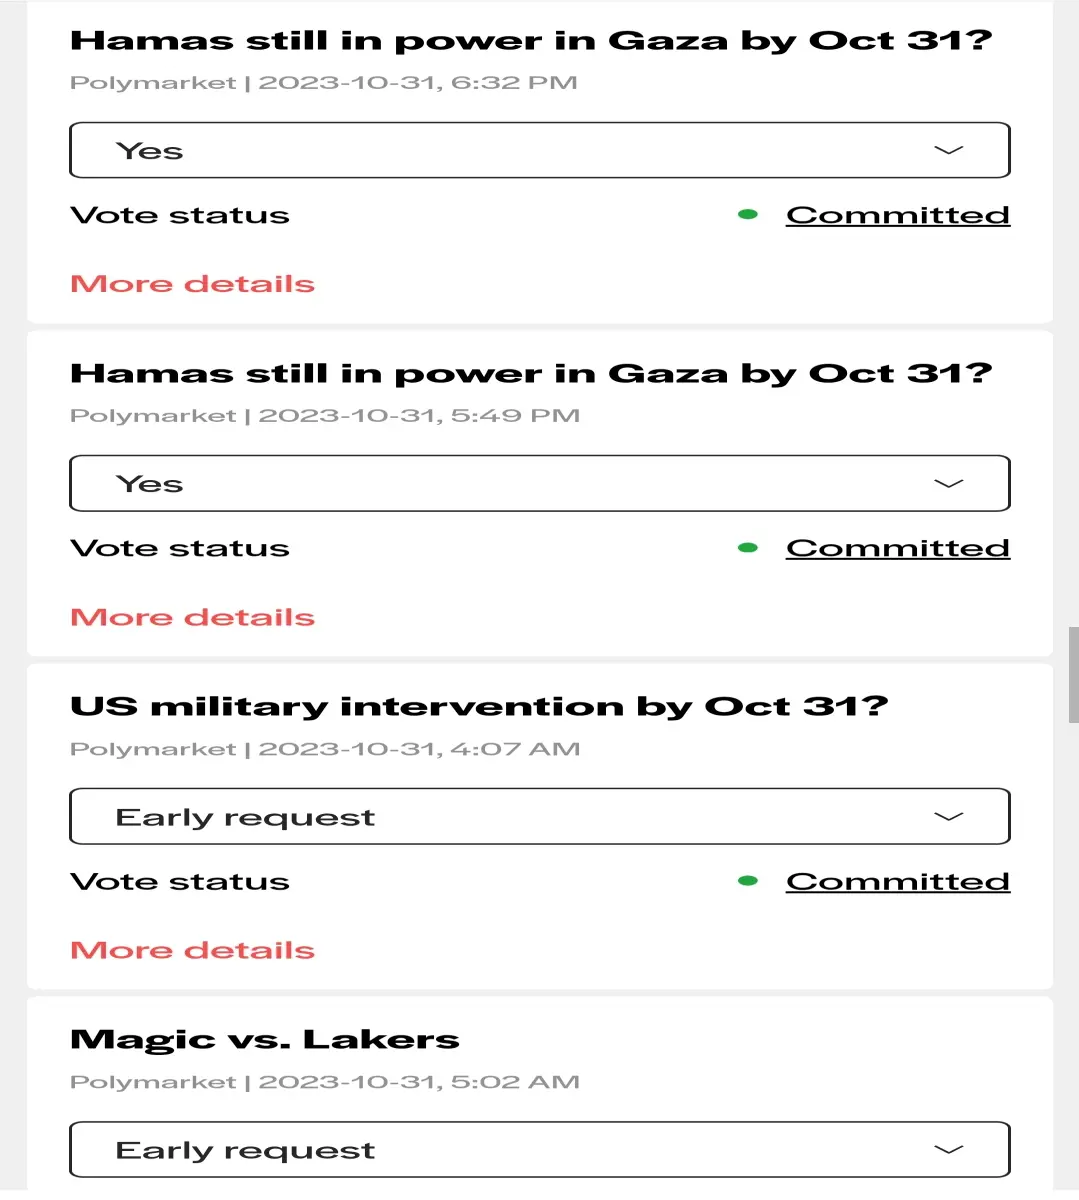
Task: Show More details for US military intervention vote
Action: pyautogui.click(x=193, y=950)
